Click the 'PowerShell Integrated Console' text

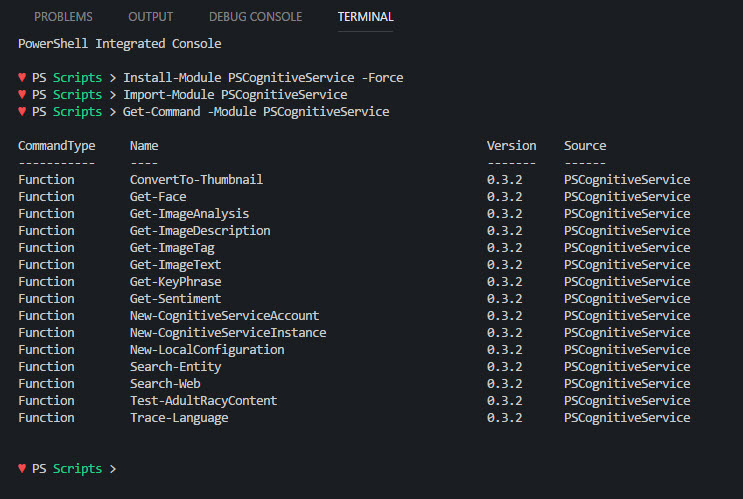pos(119,44)
